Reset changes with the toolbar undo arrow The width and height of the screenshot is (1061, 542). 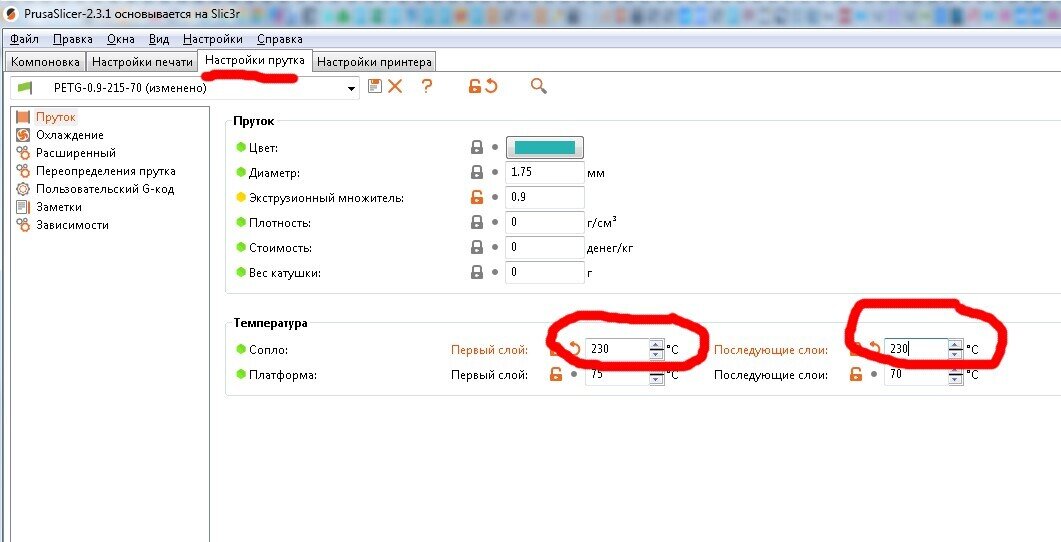click(491, 86)
